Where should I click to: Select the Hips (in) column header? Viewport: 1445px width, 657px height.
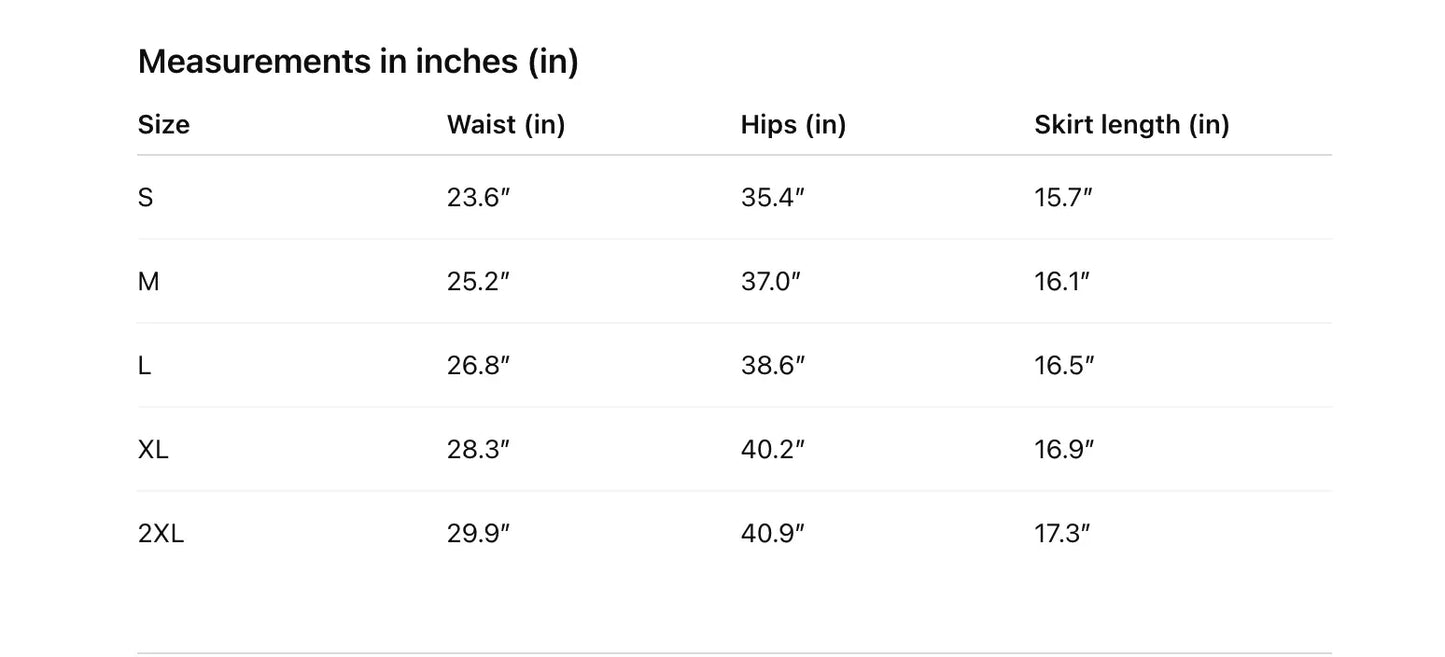pyautogui.click(x=793, y=125)
